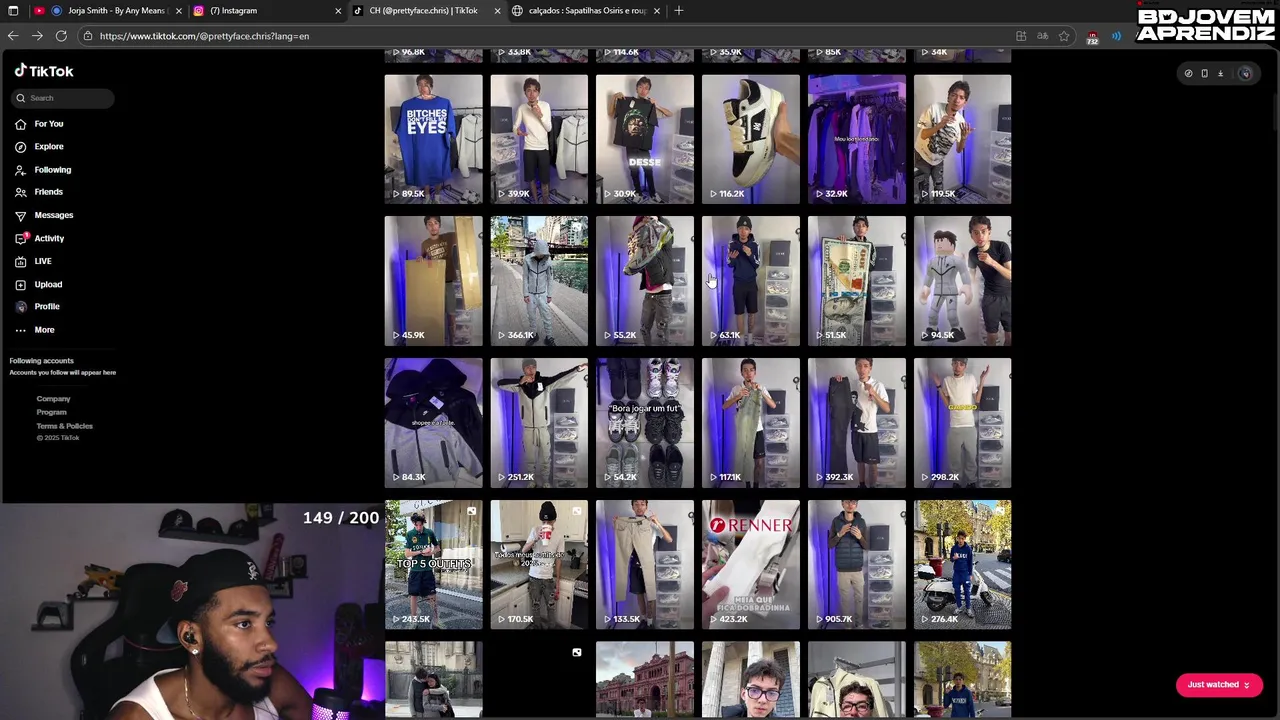Open the video with 39.9K views

click(x=539, y=139)
